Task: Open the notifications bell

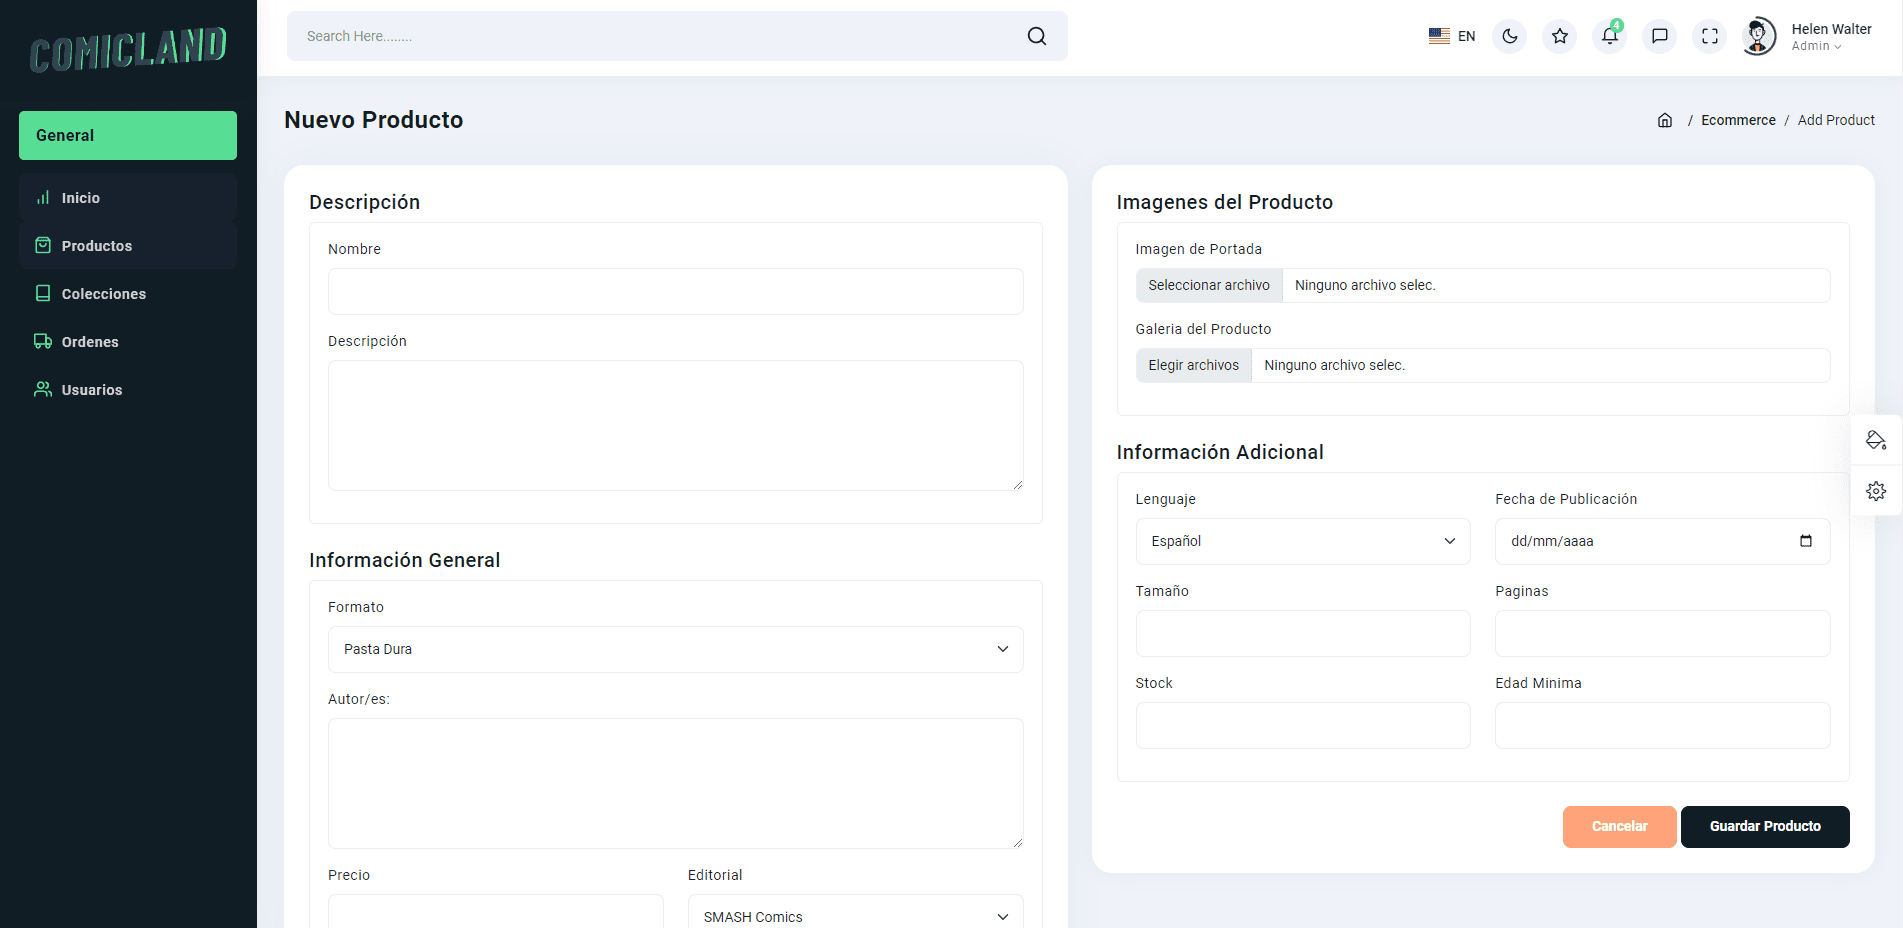Action: point(1609,36)
